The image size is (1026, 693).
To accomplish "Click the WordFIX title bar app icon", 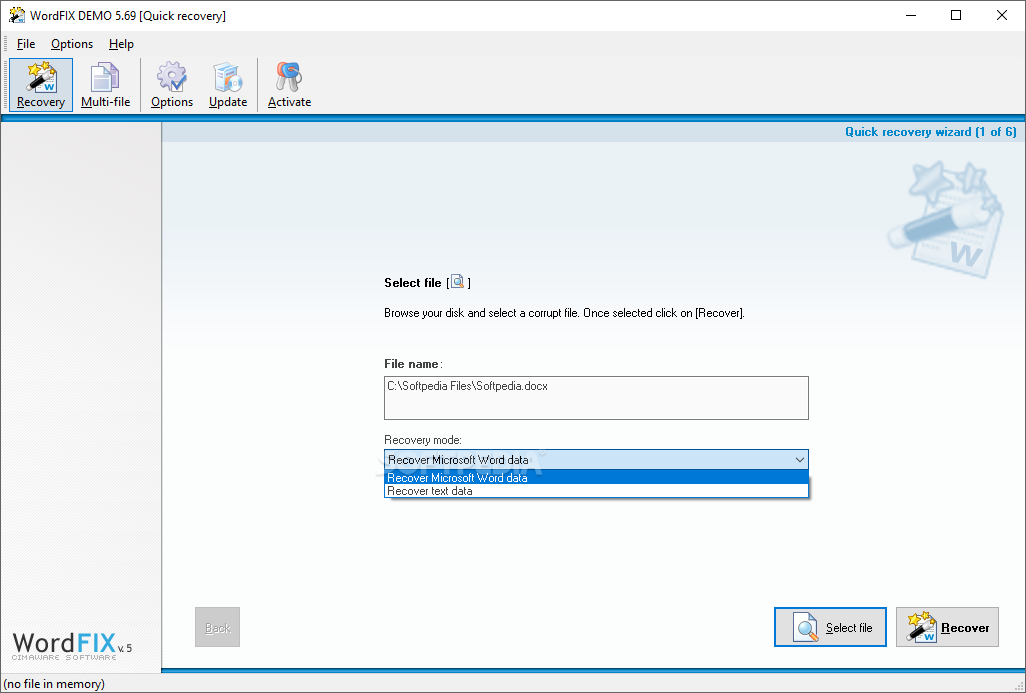I will pos(16,15).
